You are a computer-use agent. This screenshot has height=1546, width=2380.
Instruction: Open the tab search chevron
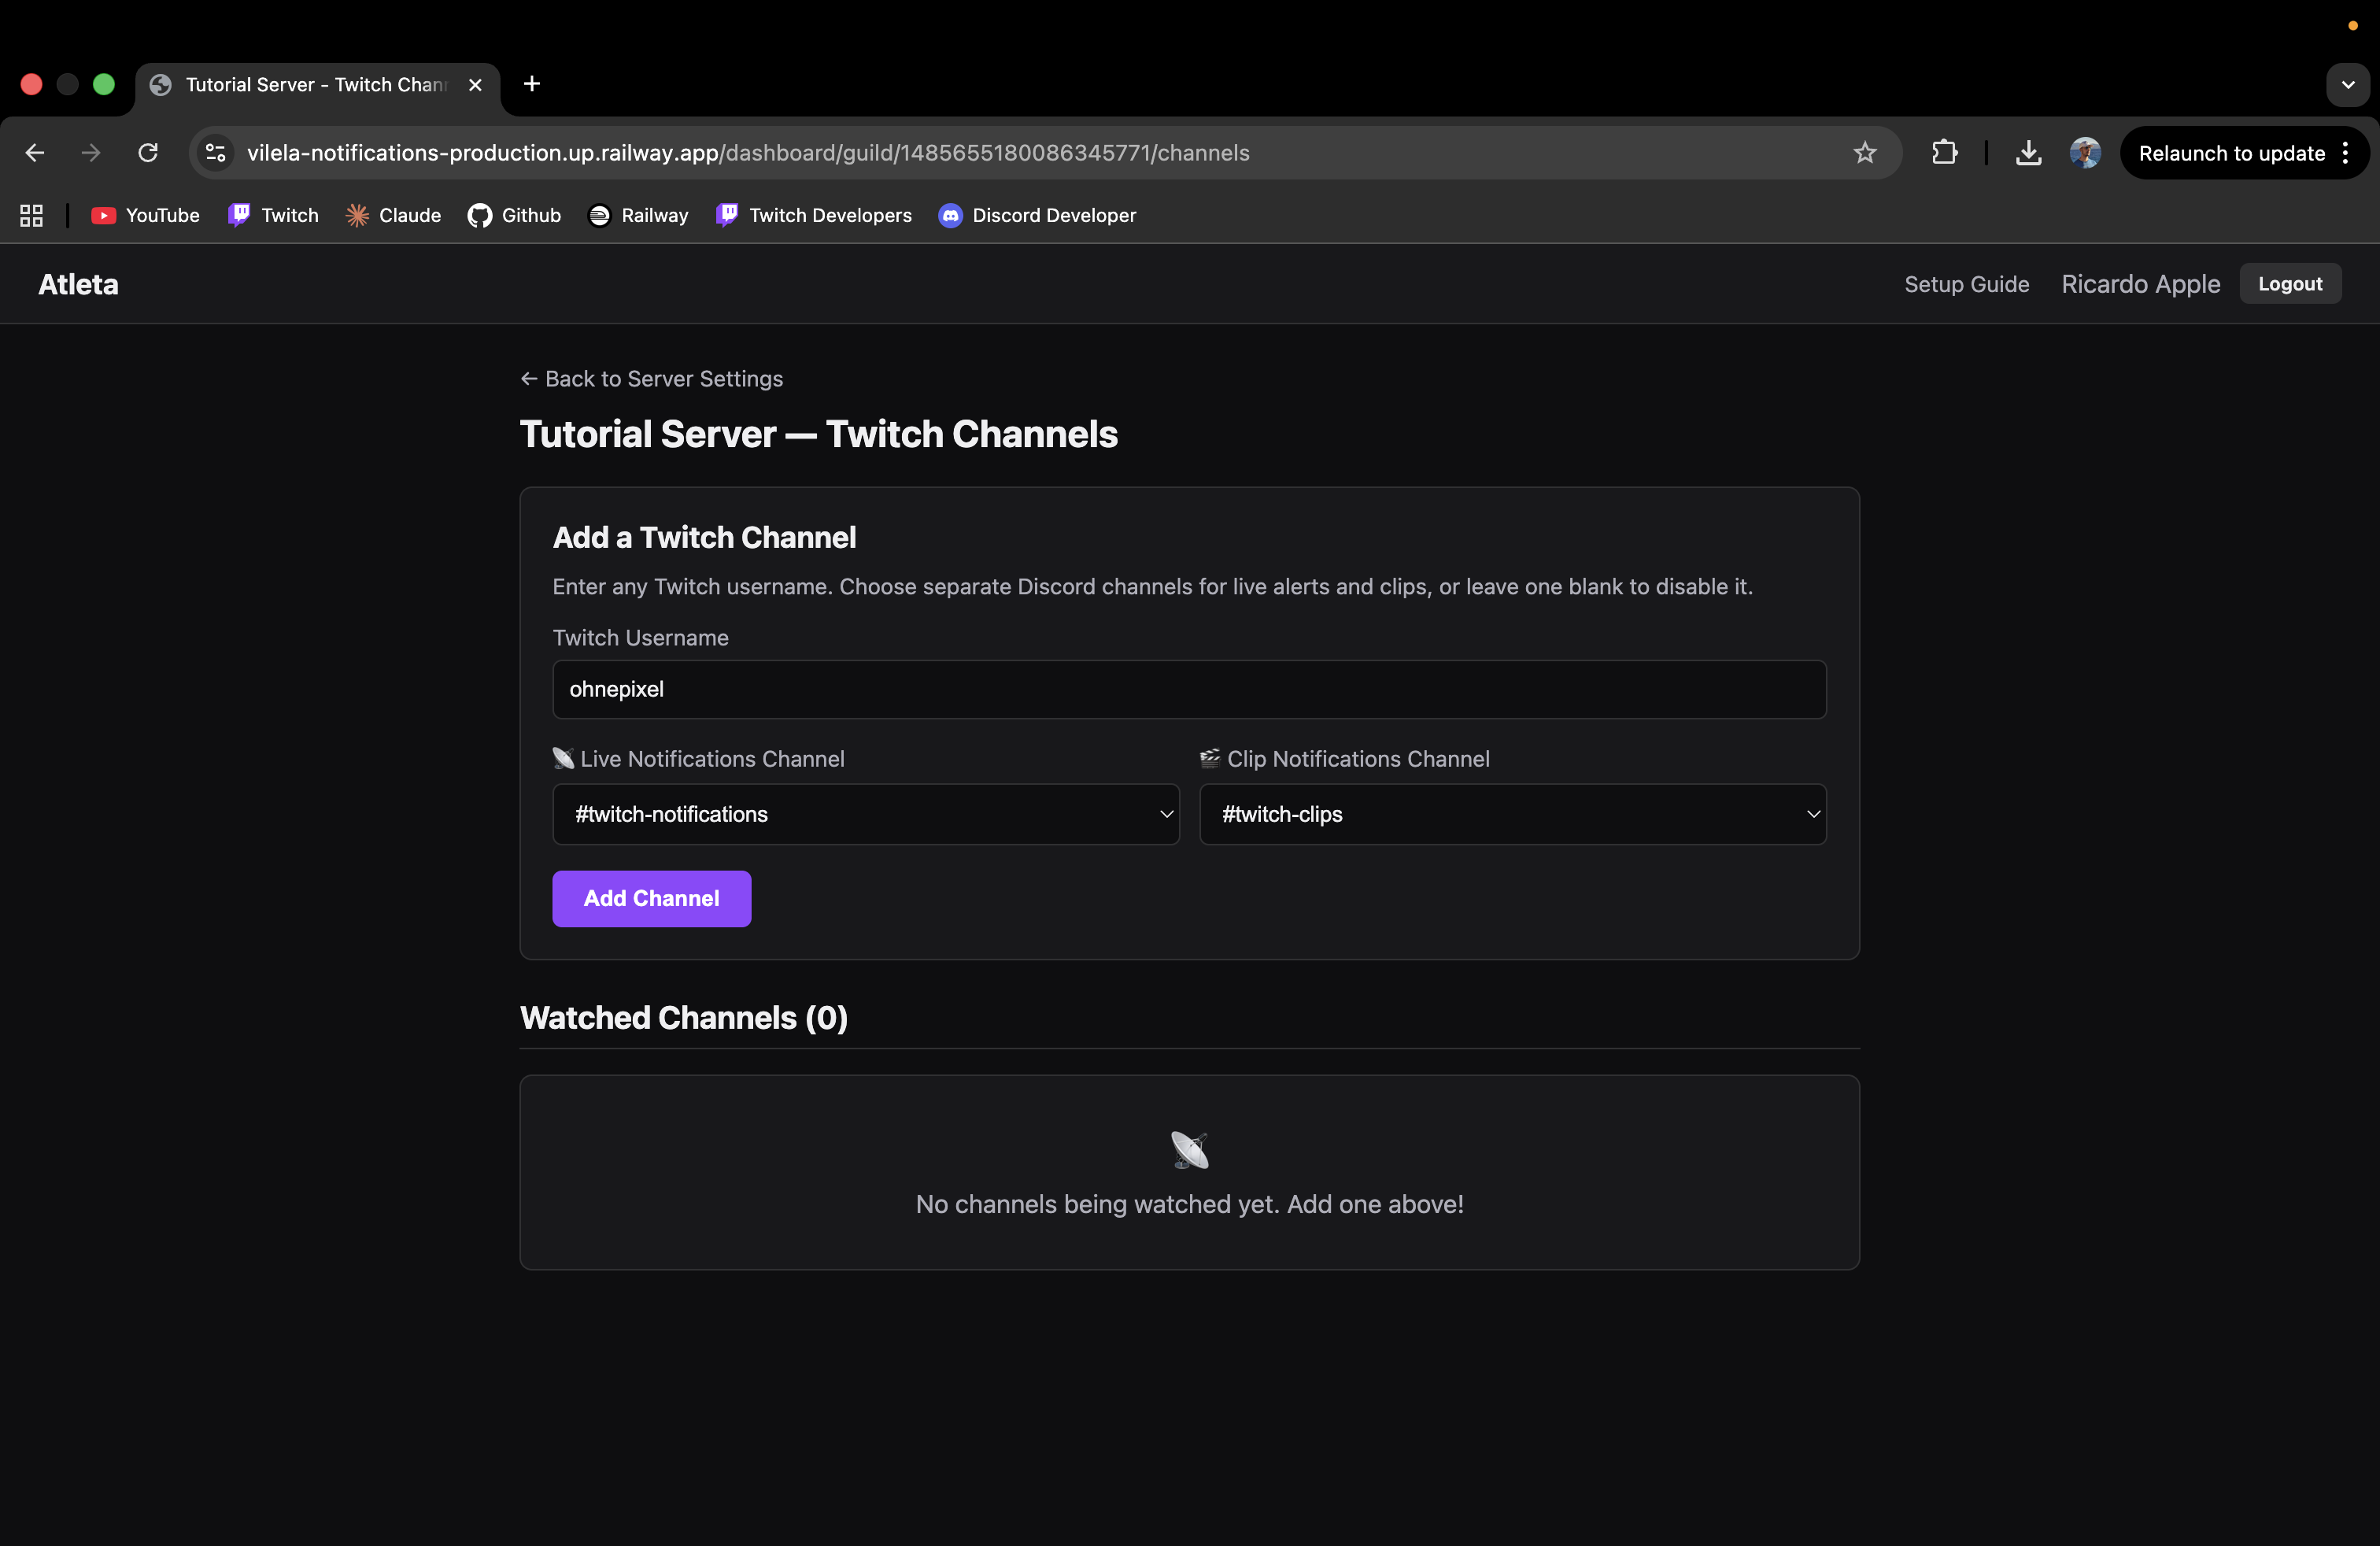tap(2348, 85)
